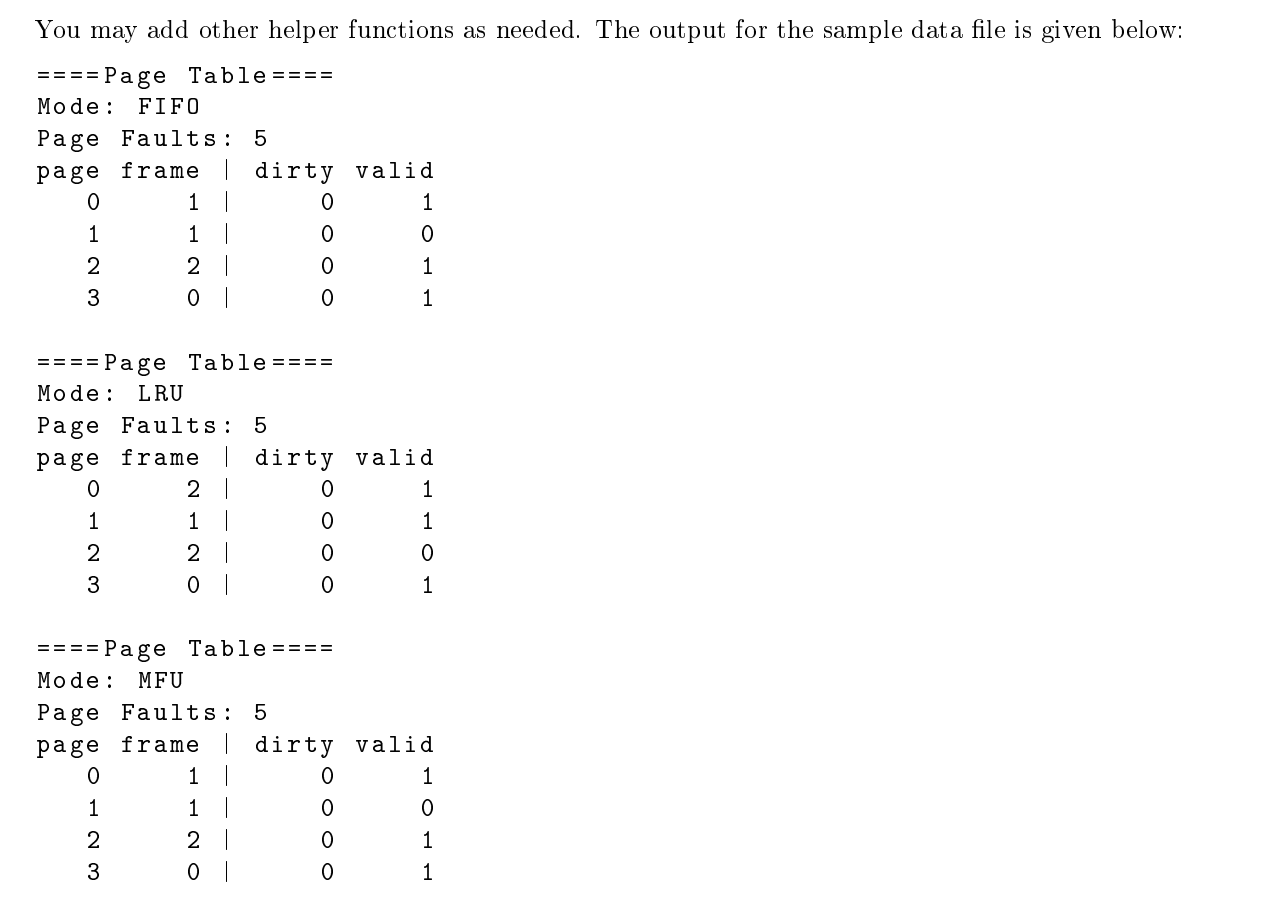Click the page 3 row in MFU table
Screen dimensions: 1266x898
coord(260,872)
